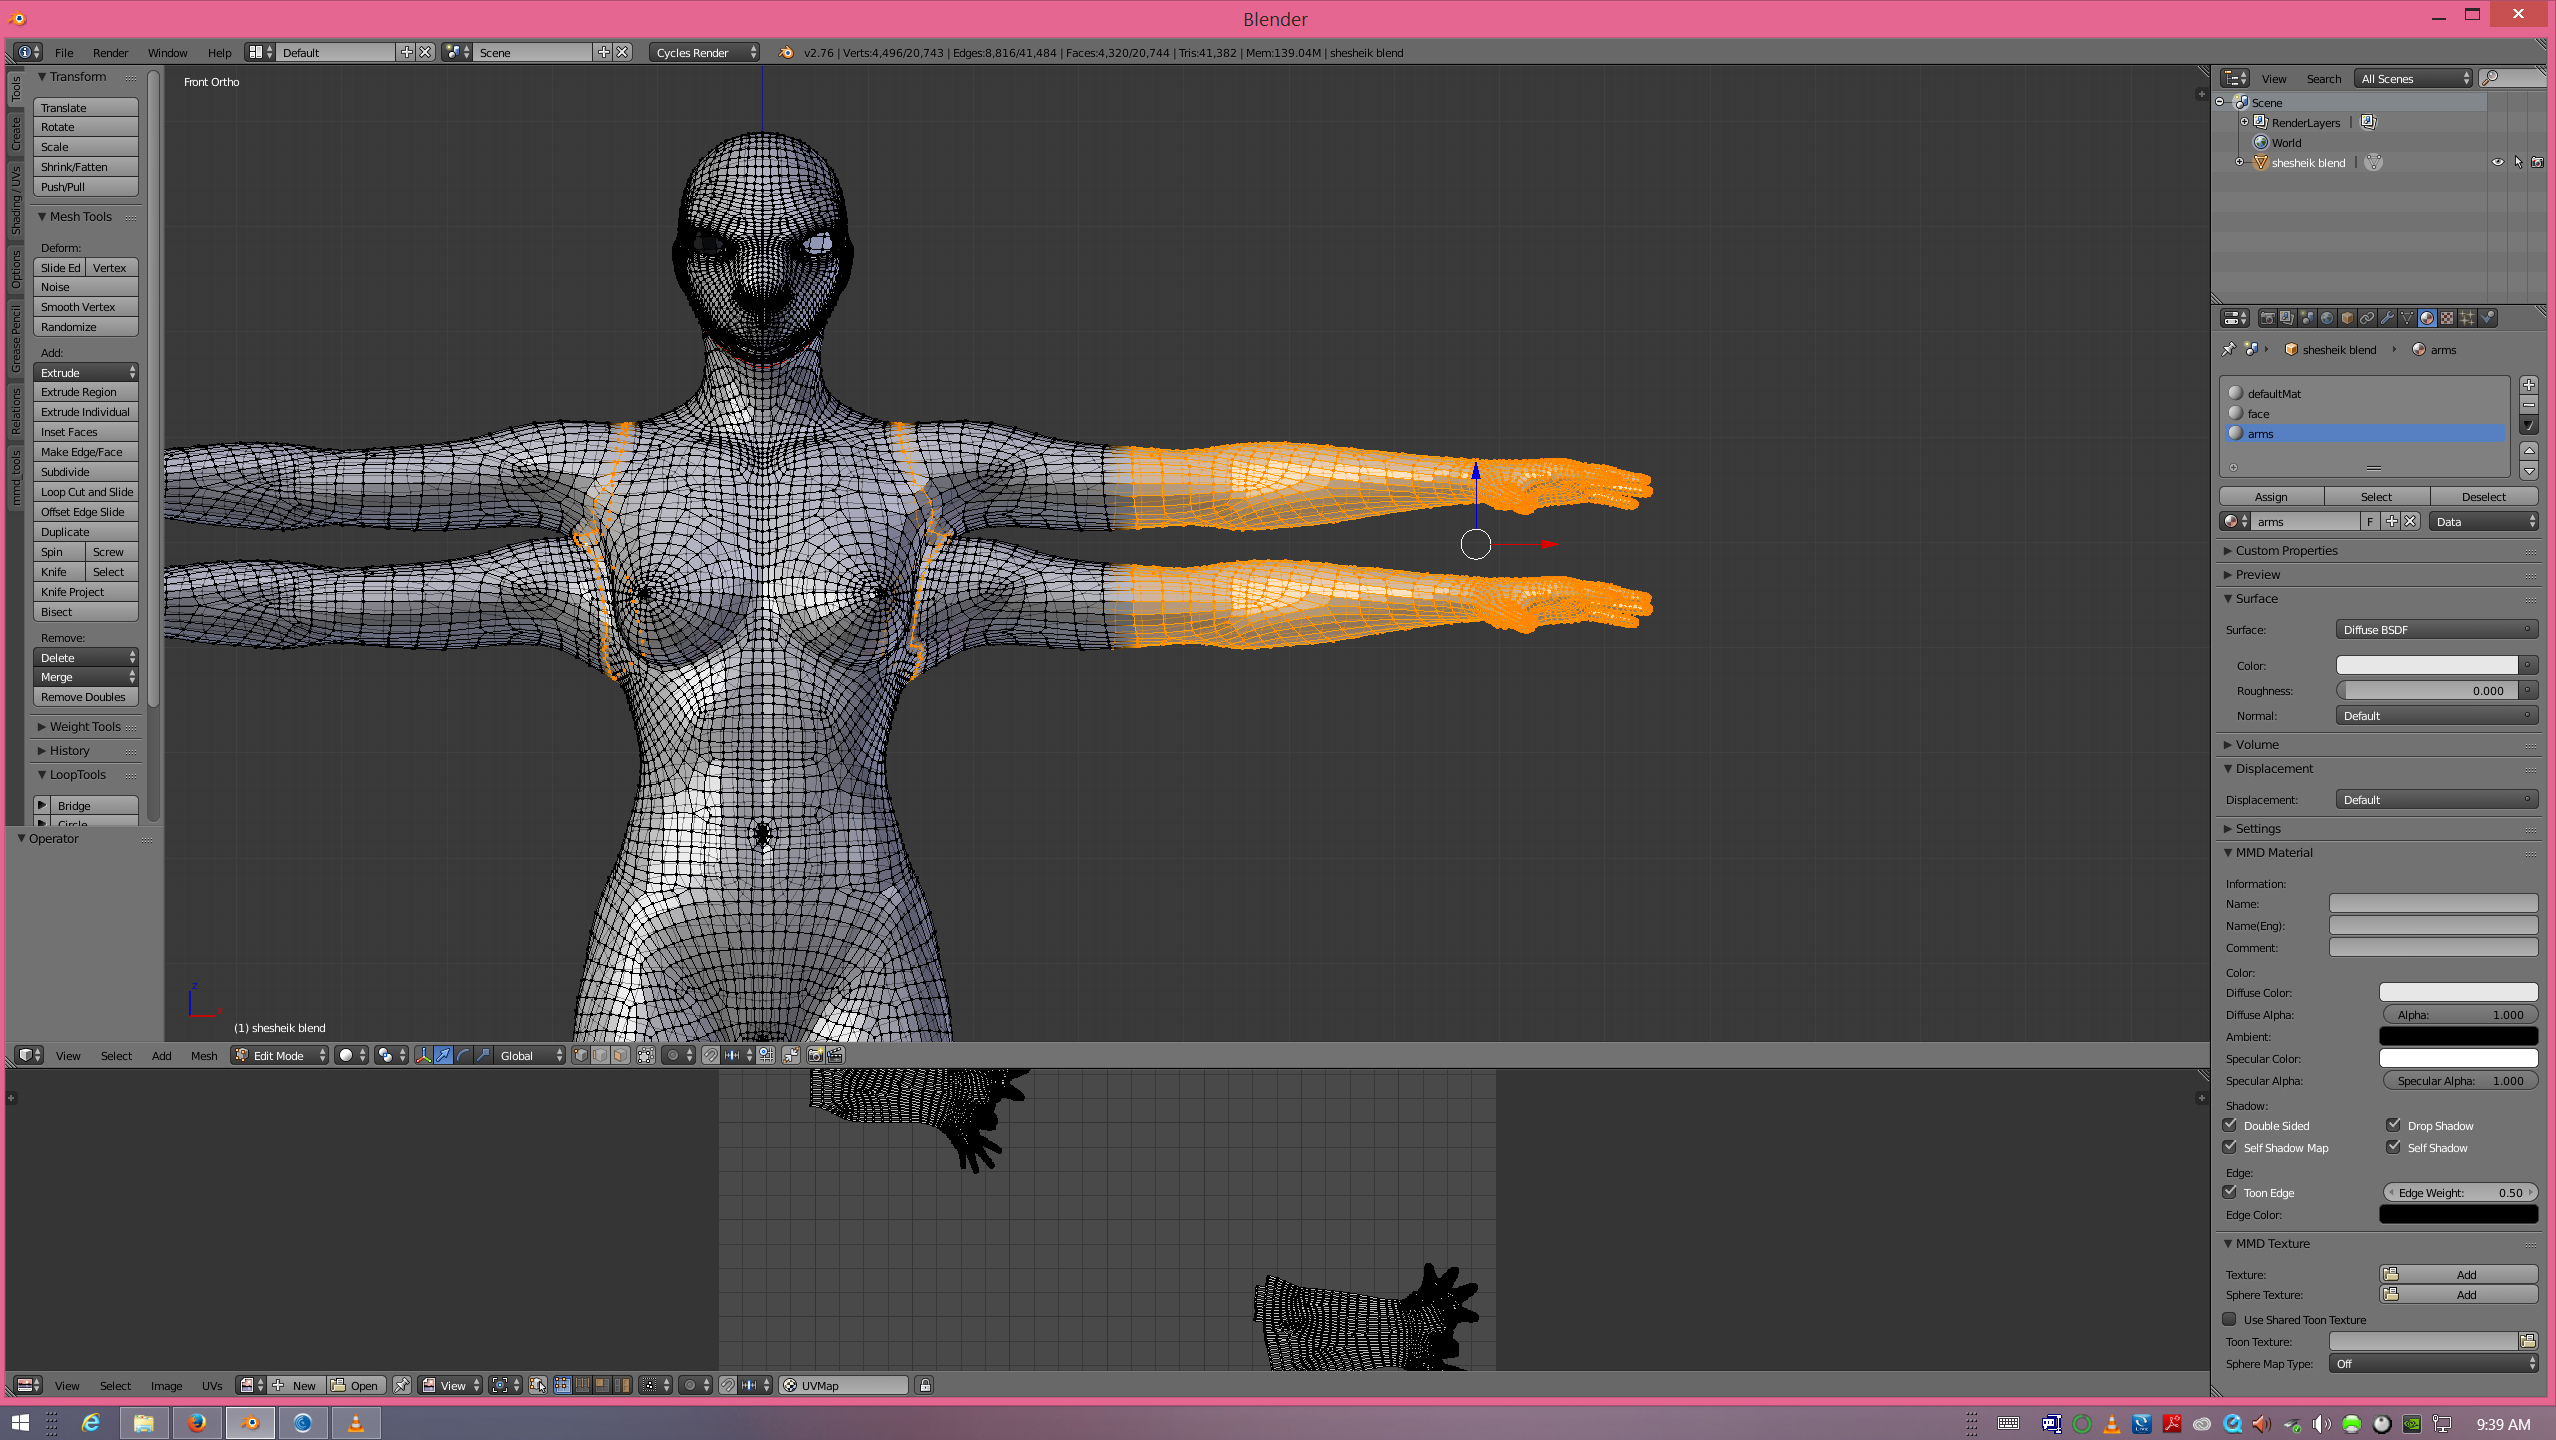Select face select mode in 3D header
The image size is (2556, 1440).
pyautogui.click(x=621, y=1055)
